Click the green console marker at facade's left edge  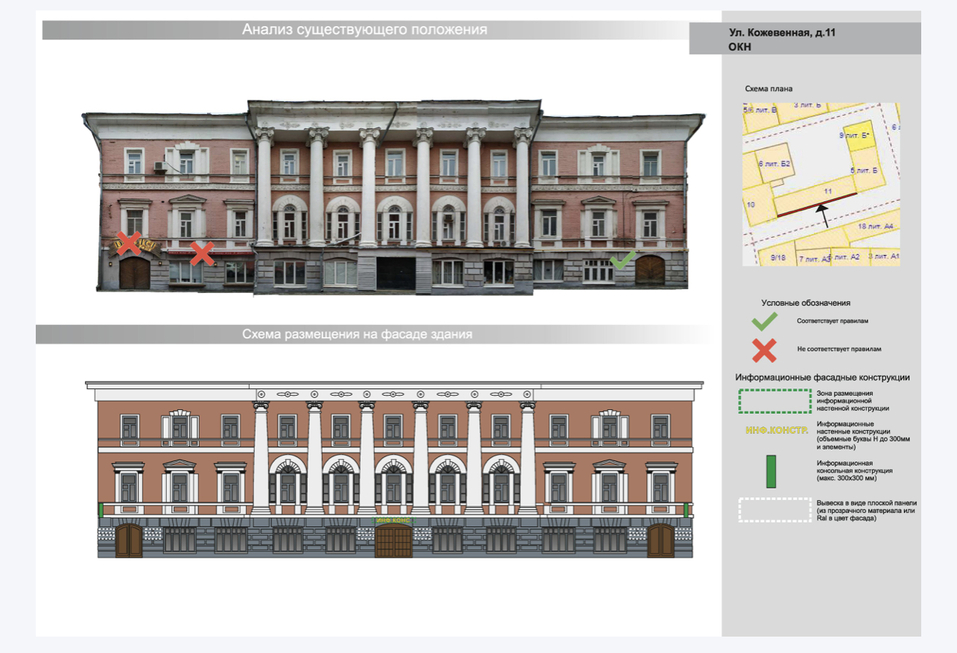[99, 509]
